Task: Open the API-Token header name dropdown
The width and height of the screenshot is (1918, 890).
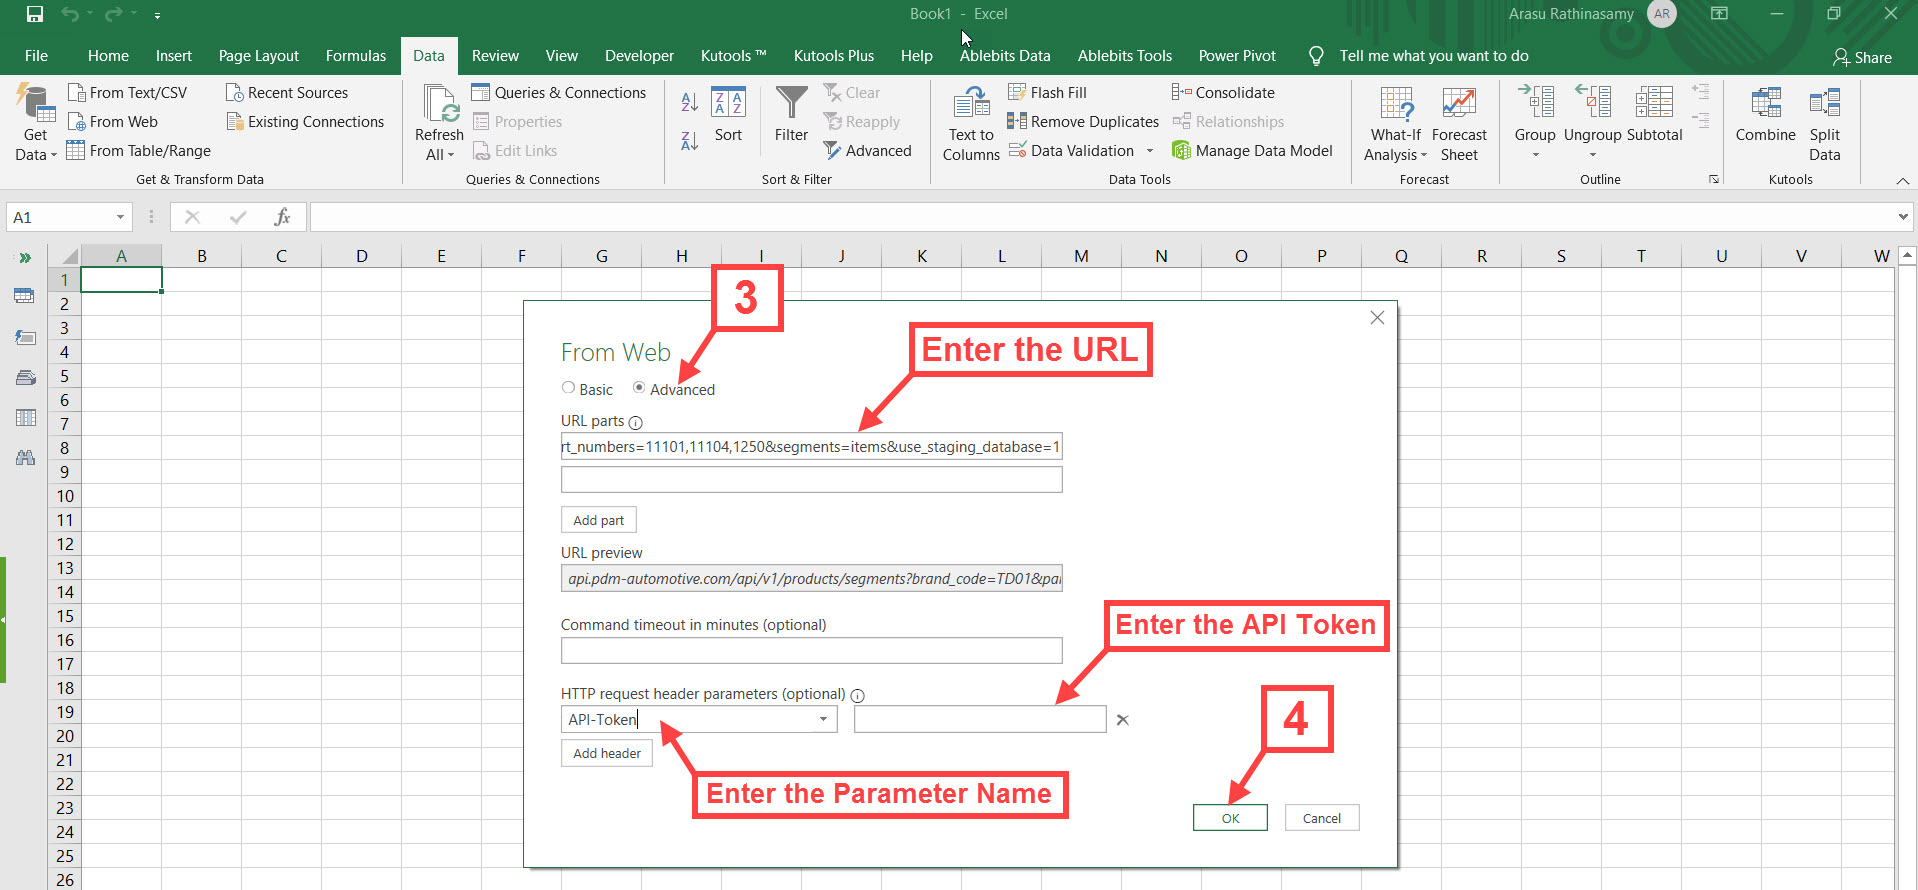Action: 823,719
